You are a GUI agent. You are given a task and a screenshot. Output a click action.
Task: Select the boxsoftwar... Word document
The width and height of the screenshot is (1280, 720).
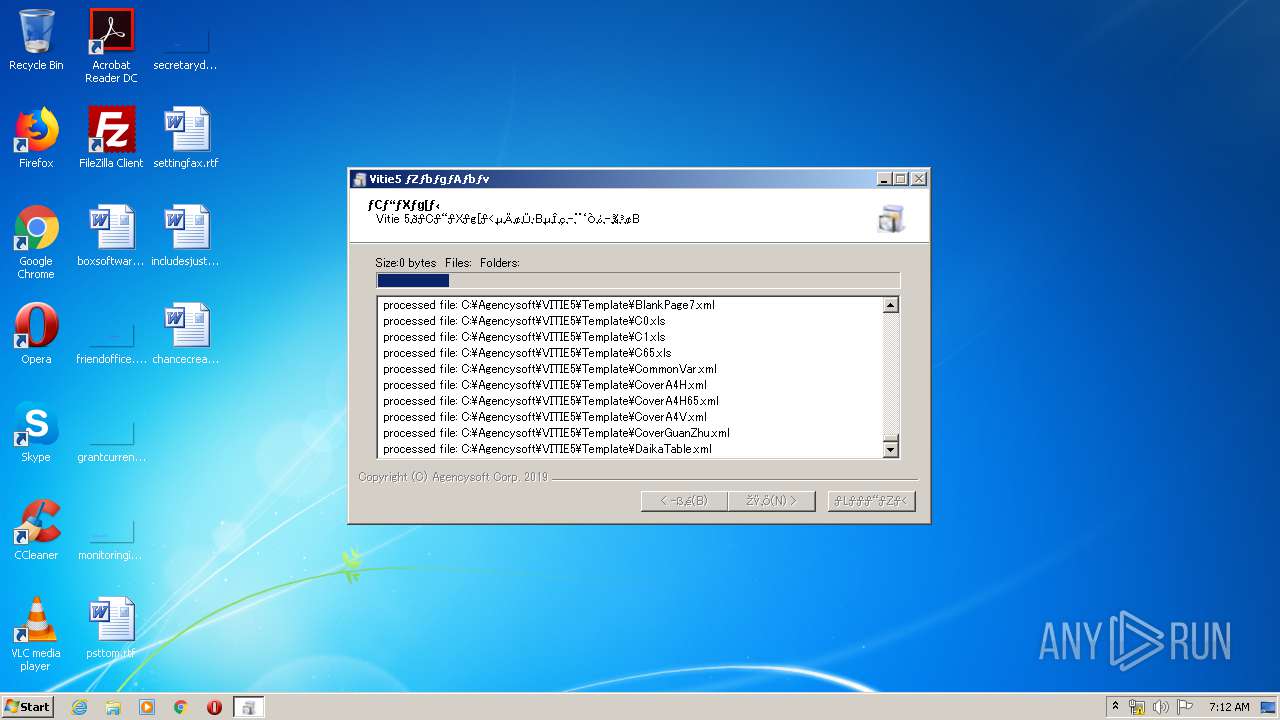pyautogui.click(x=111, y=236)
